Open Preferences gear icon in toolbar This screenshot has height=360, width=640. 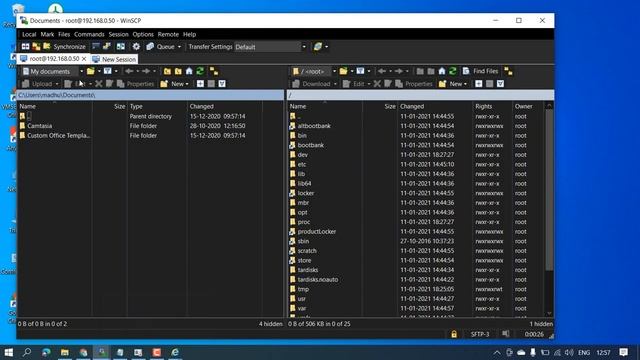[x=136, y=47]
